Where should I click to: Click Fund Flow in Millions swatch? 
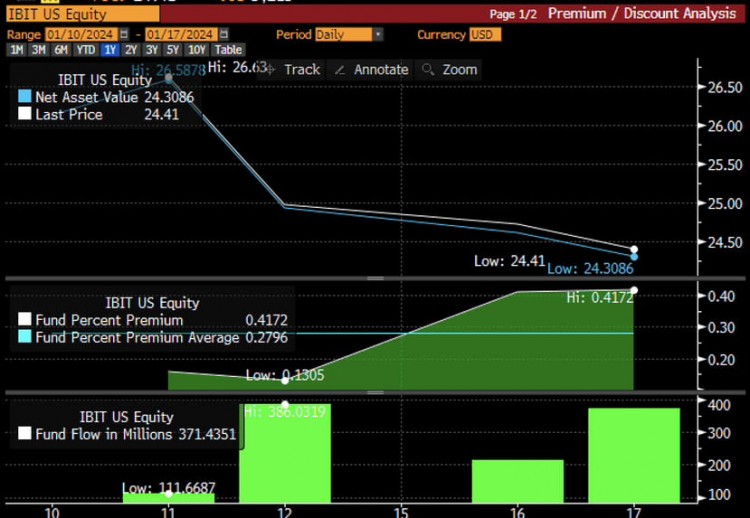(25, 433)
